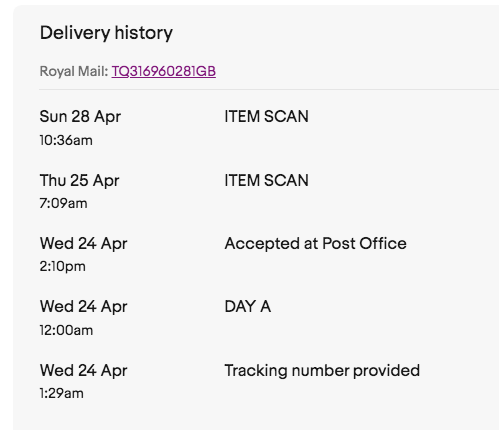Screen dimensions: 499x430
Task: Select the Royal Mail carrier label
Action: click(x=74, y=71)
